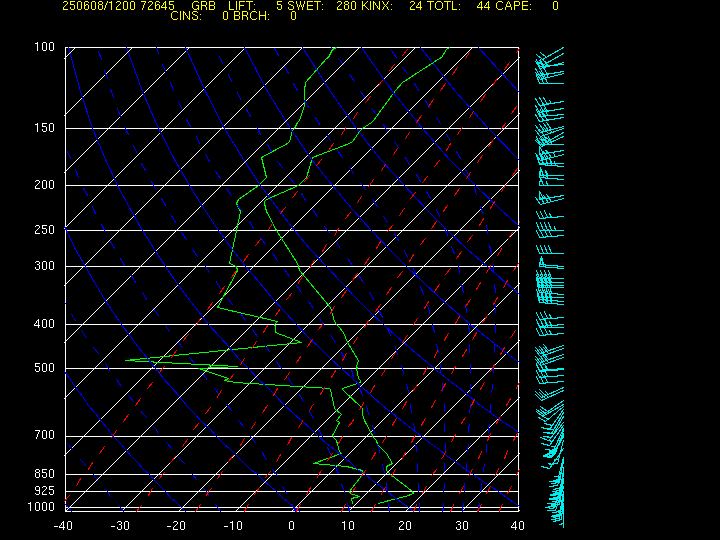
Task: Select the LIFT: index label
Action: click(x=242, y=6)
